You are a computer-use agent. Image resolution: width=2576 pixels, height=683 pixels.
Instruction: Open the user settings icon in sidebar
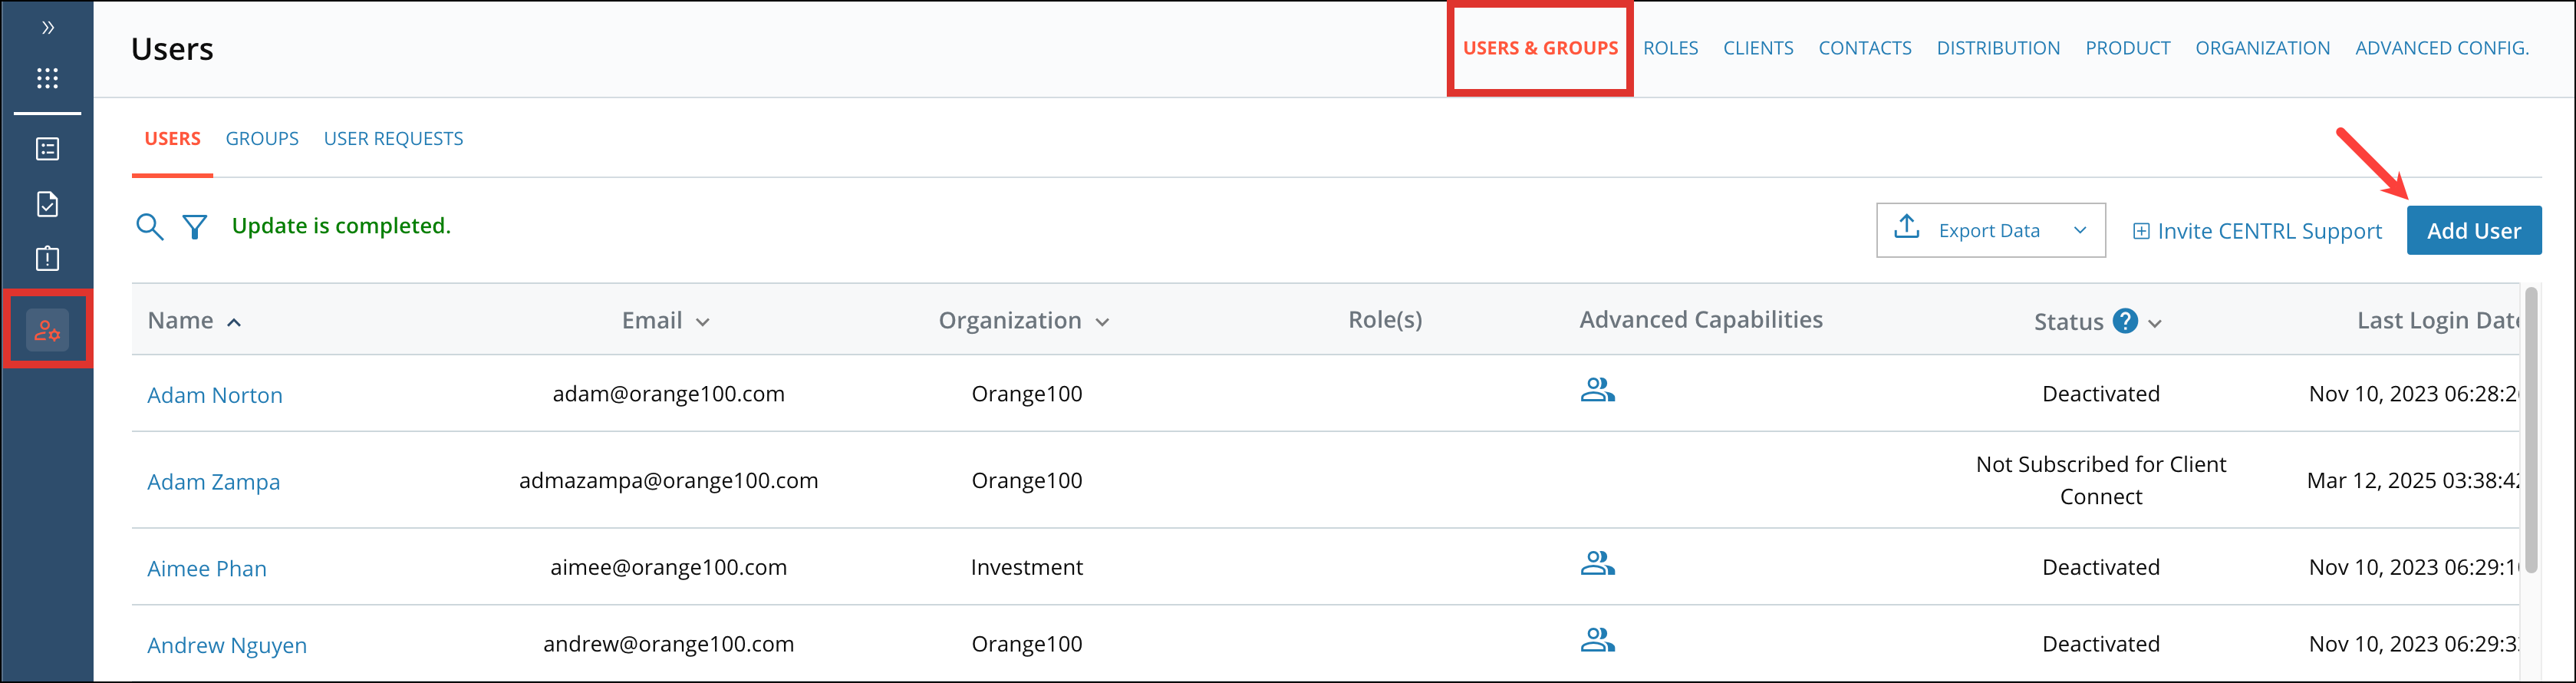point(47,330)
